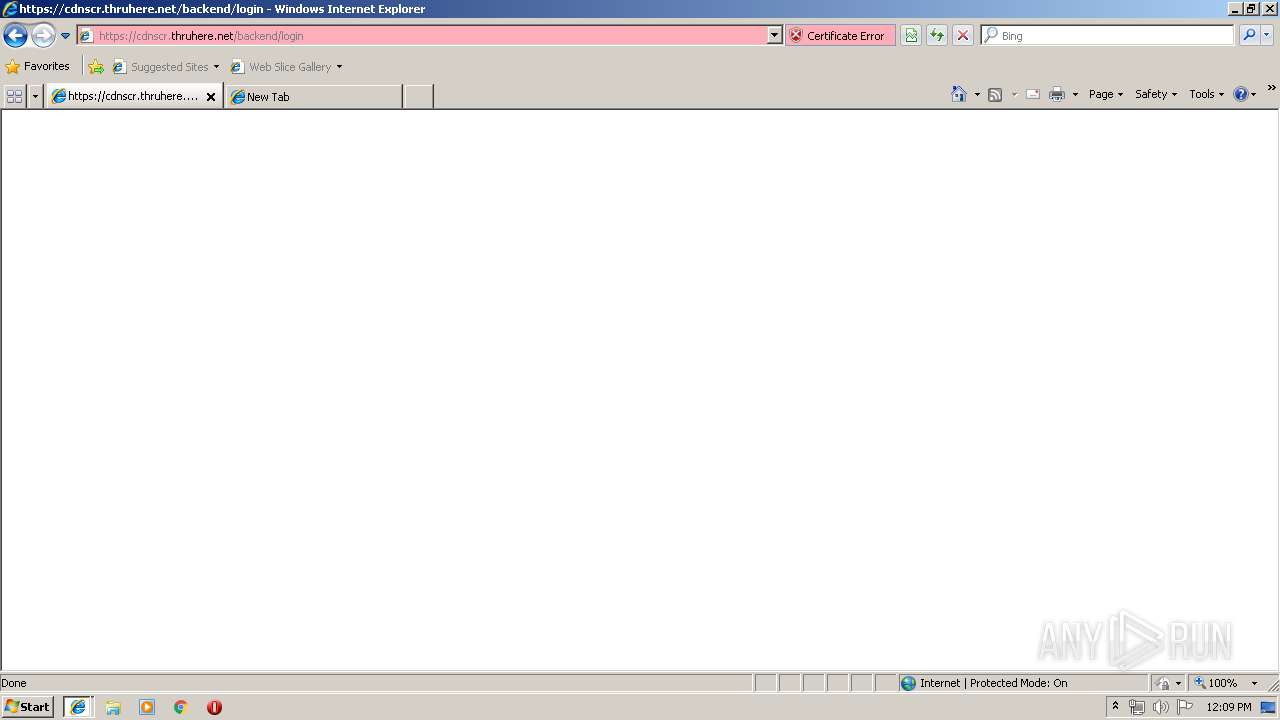Click the Show Desktop button

pyautogui.click(x=1269, y=707)
